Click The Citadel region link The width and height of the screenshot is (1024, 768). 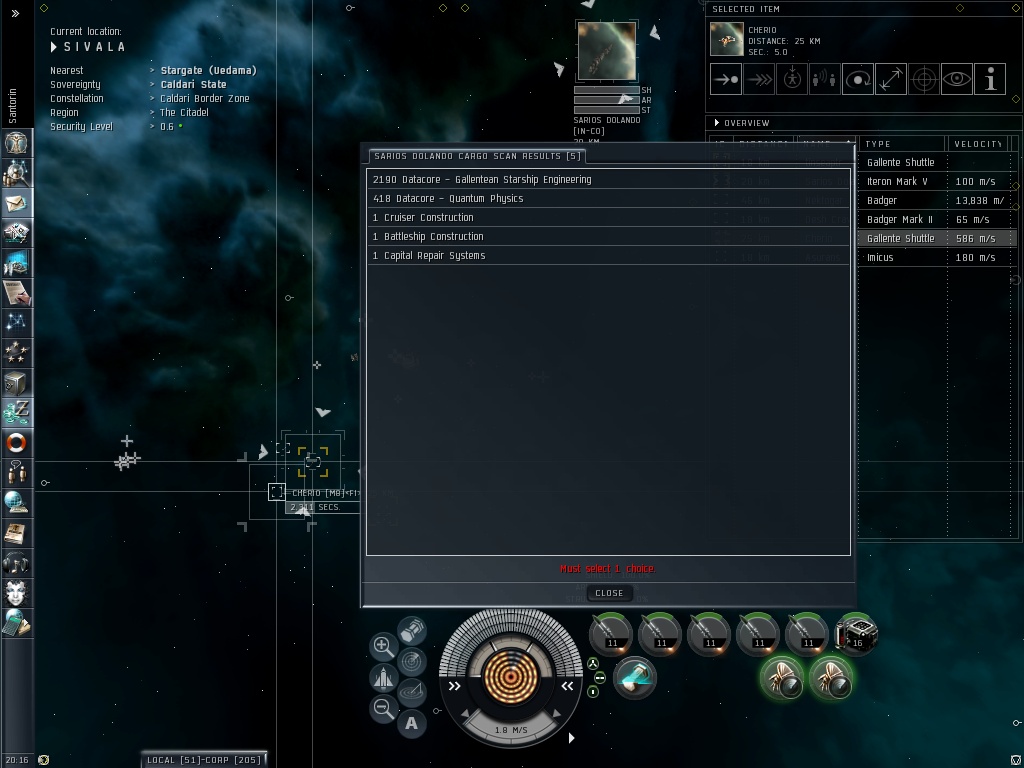tap(184, 112)
